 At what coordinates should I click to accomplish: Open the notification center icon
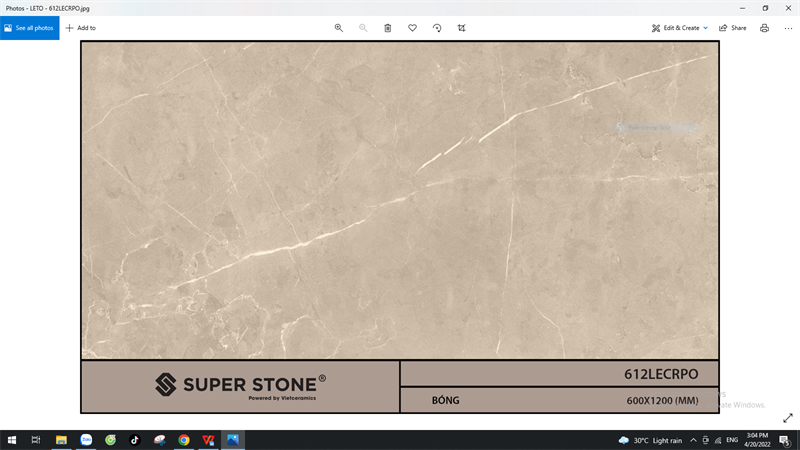[x=785, y=440]
